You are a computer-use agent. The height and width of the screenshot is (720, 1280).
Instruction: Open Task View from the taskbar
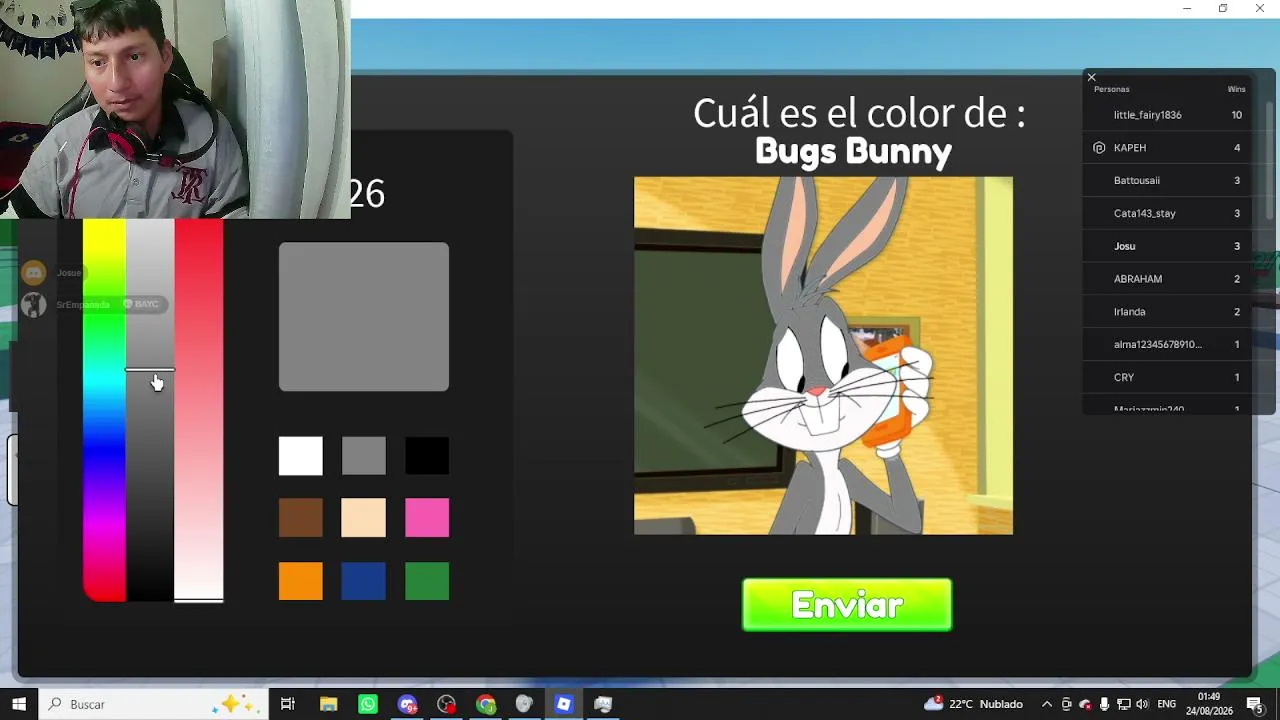click(x=288, y=704)
